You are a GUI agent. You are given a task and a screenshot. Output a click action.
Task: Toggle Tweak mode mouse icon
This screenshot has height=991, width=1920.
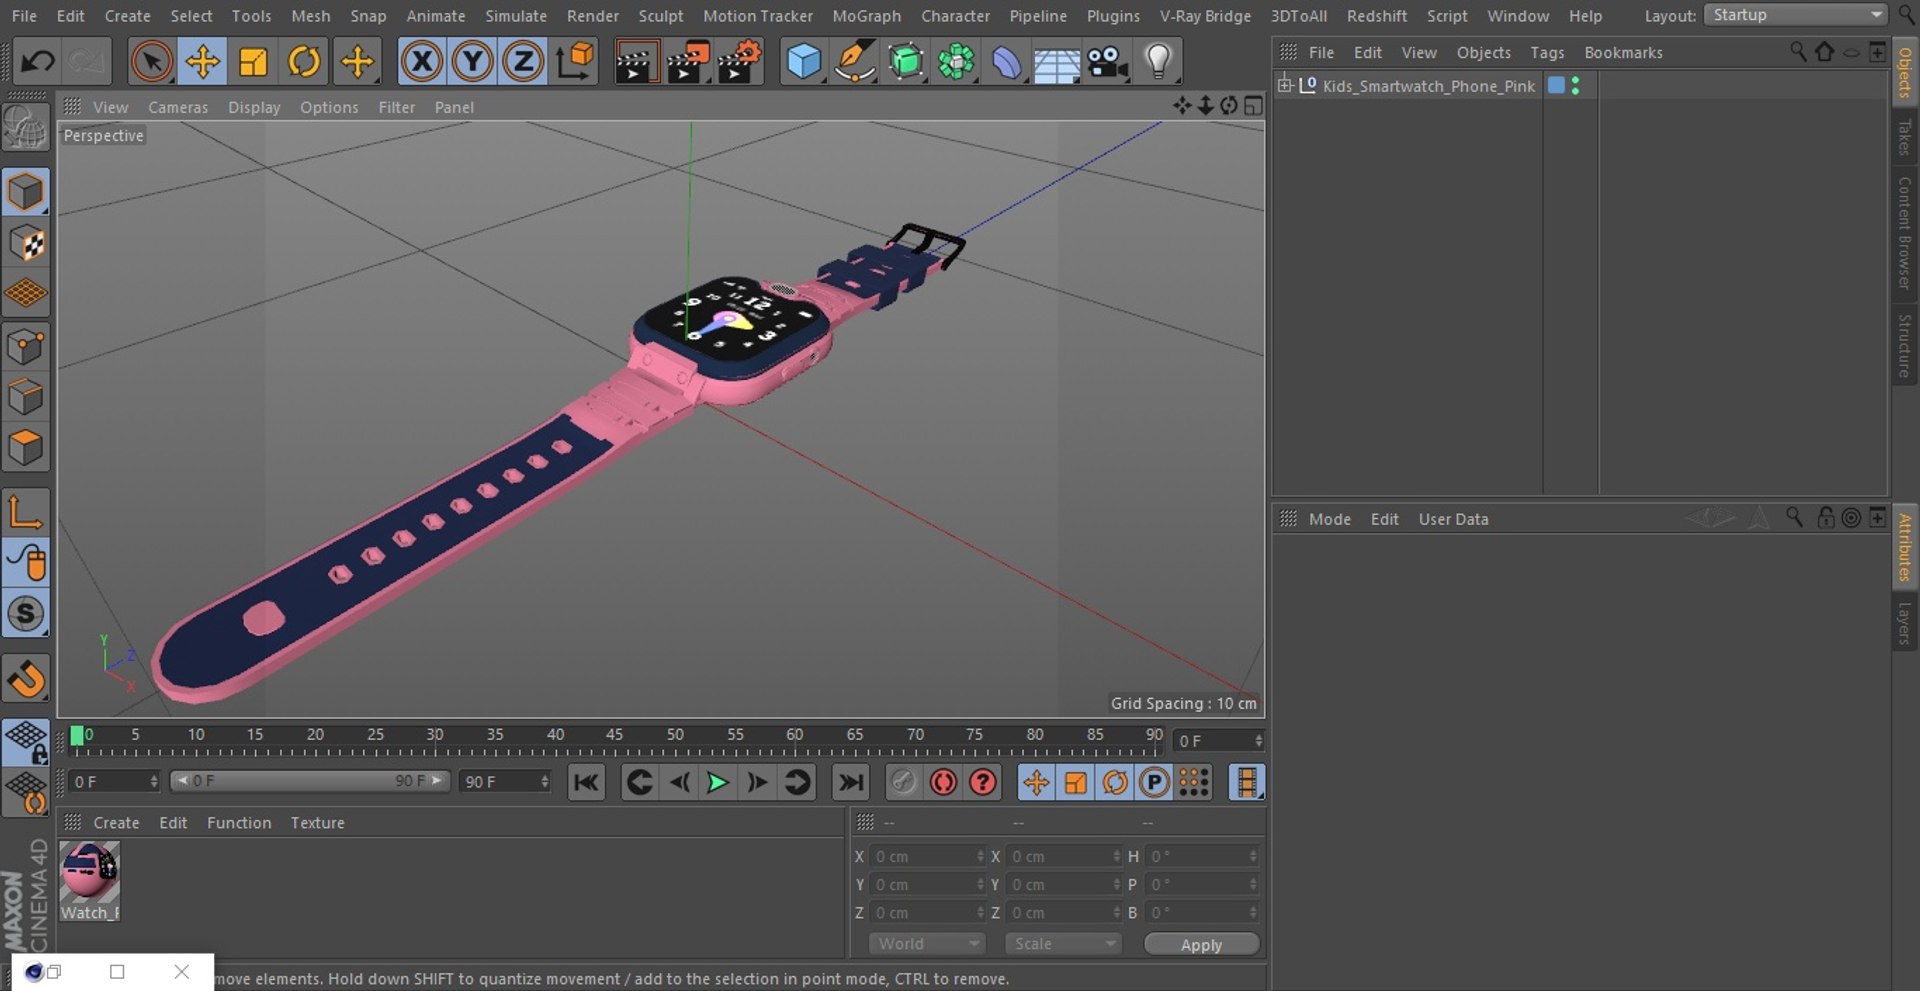coord(26,563)
